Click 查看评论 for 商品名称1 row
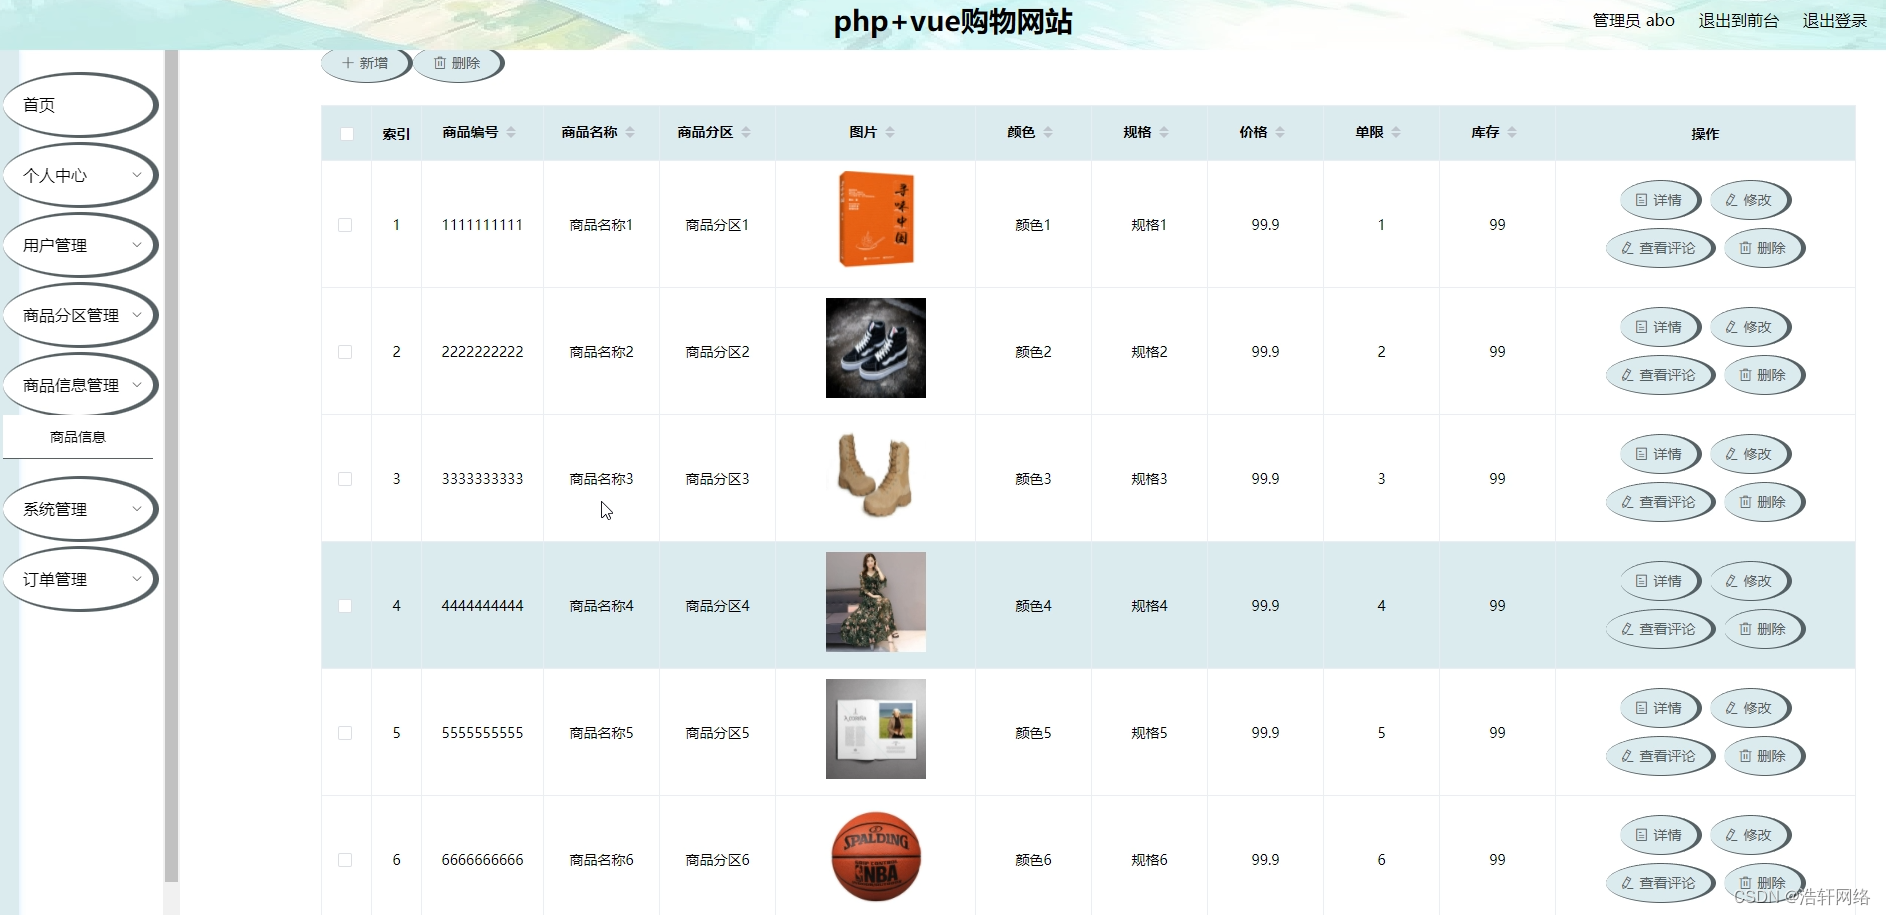Image resolution: width=1886 pixels, height=915 pixels. click(1660, 248)
